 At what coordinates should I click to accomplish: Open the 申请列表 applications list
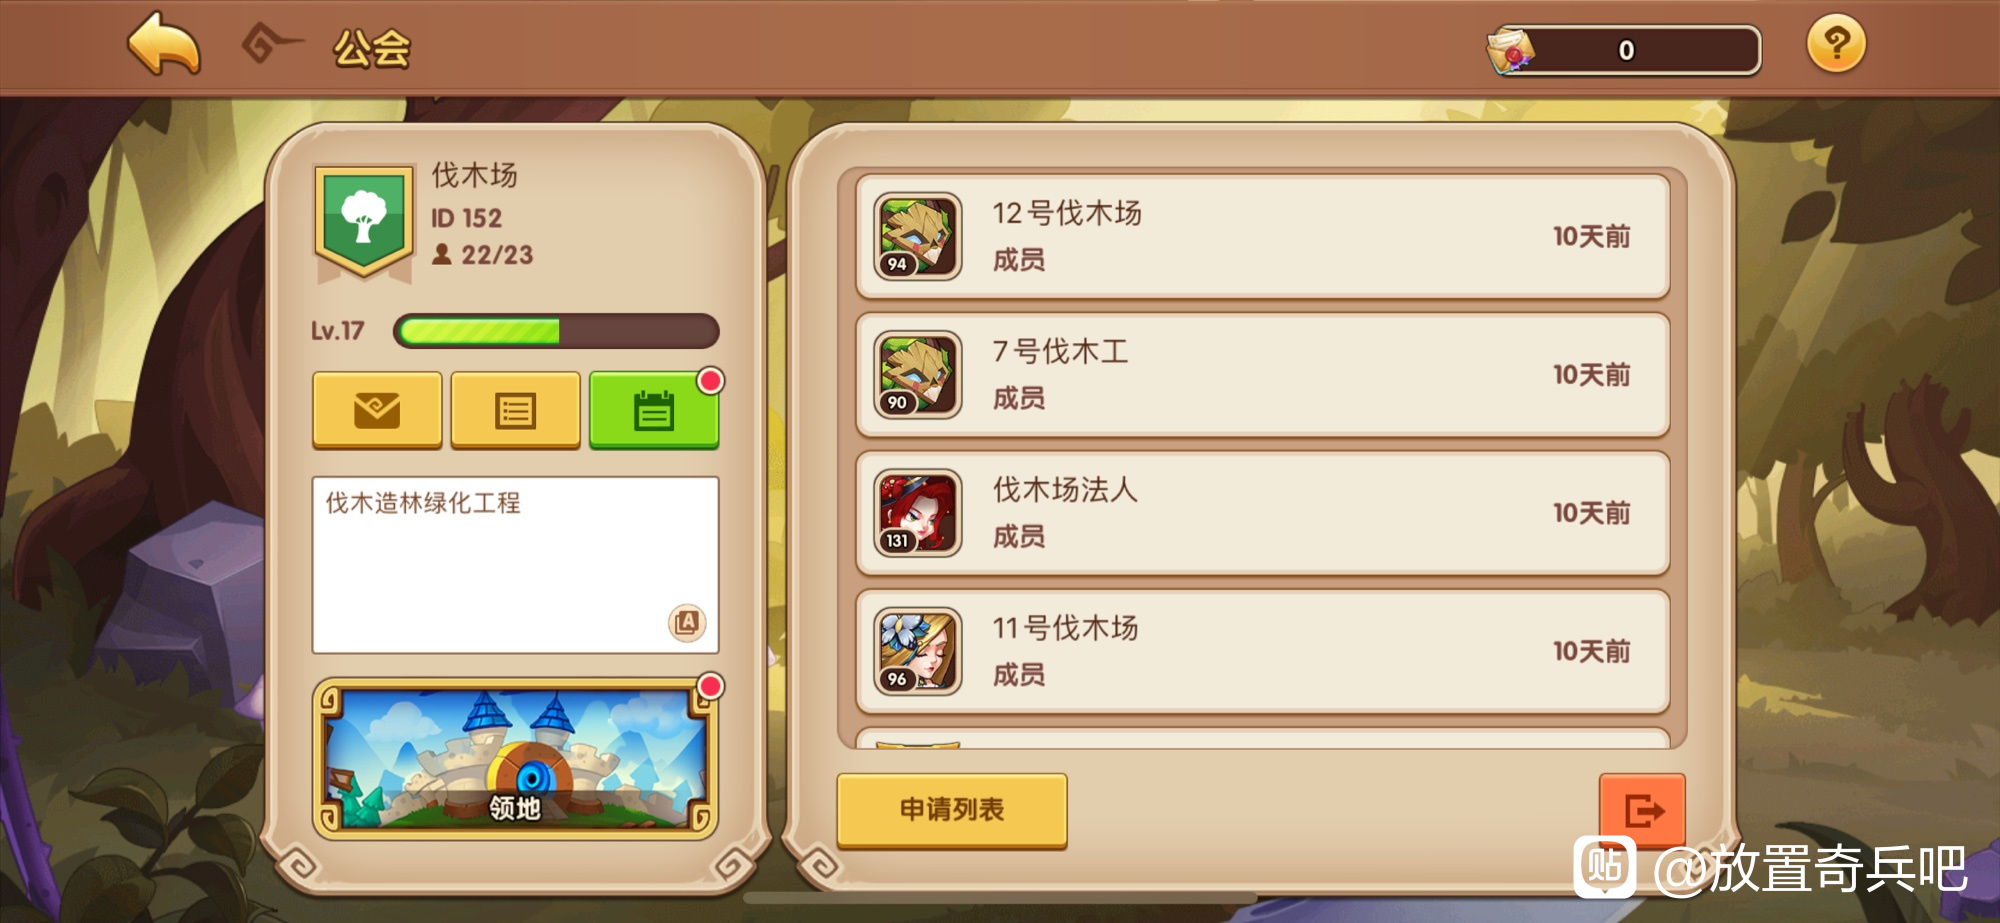click(952, 810)
